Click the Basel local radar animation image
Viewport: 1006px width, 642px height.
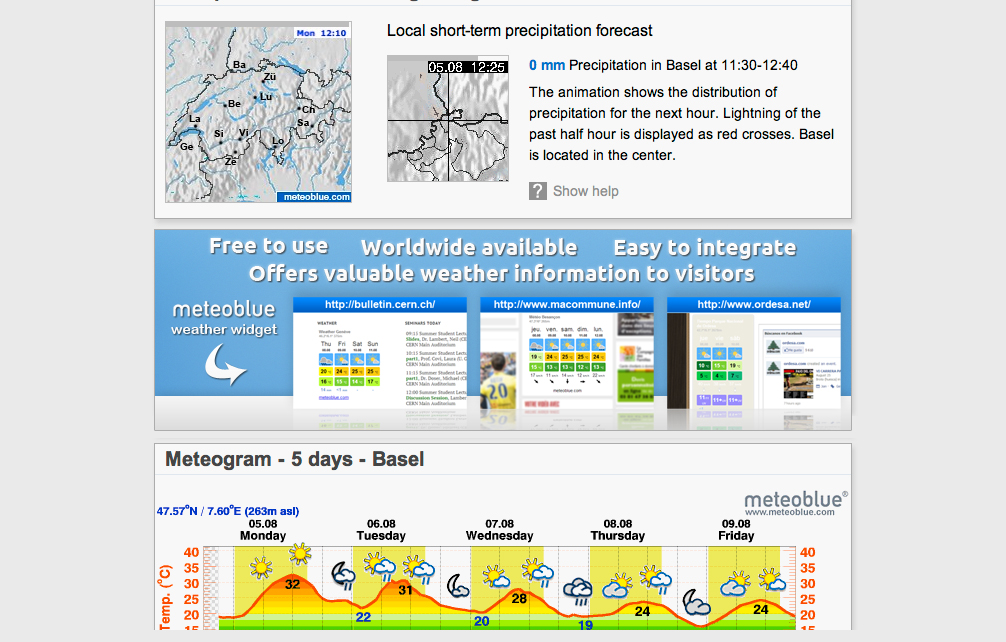[448, 118]
